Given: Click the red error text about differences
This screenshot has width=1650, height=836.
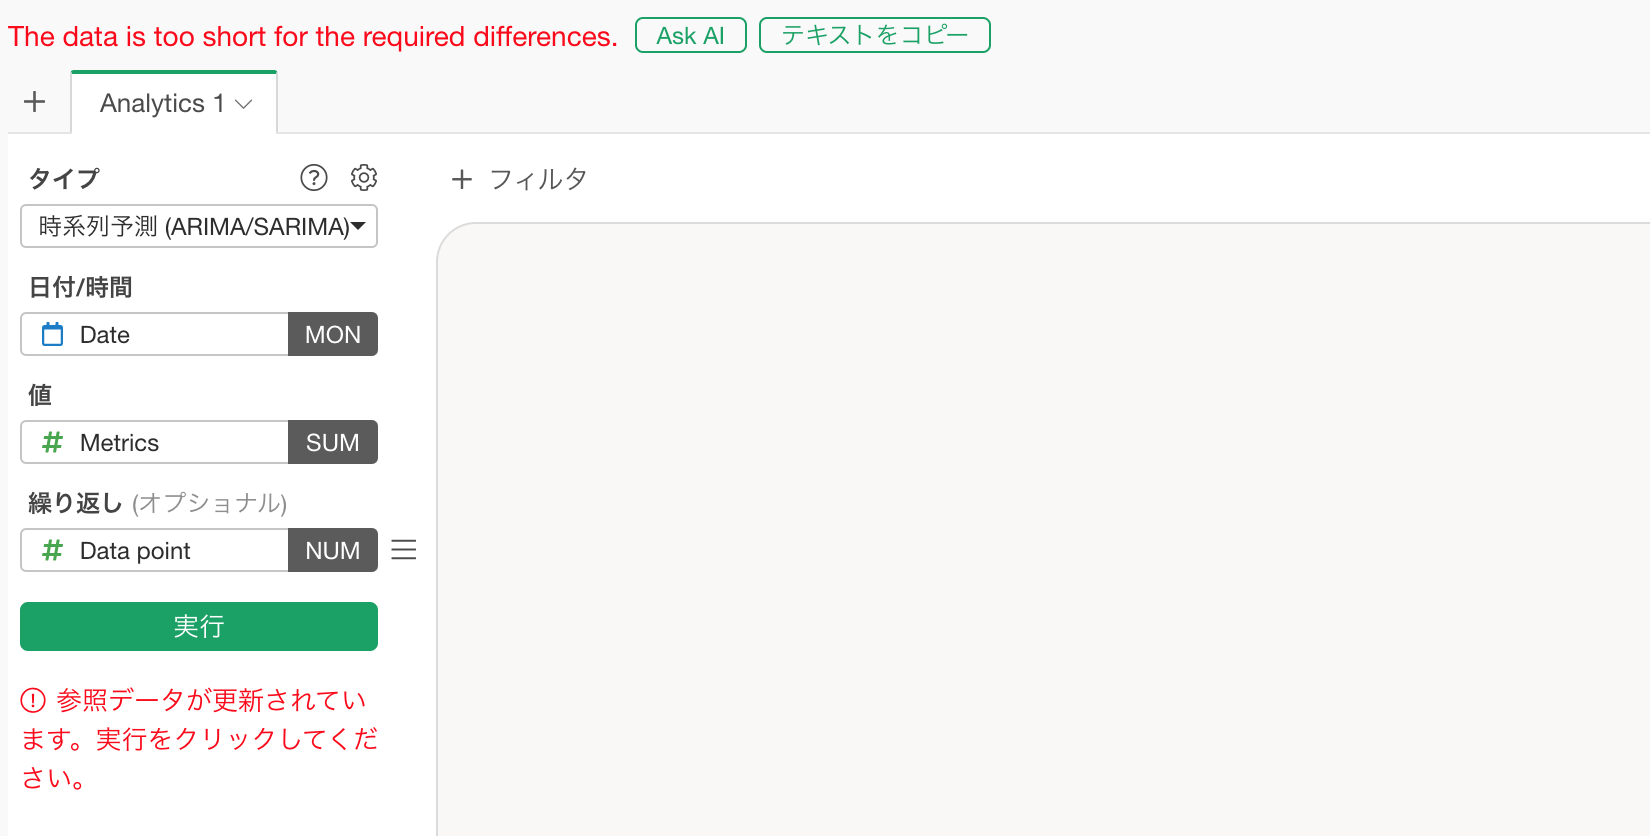Looking at the screenshot, I should [x=313, y=37].
